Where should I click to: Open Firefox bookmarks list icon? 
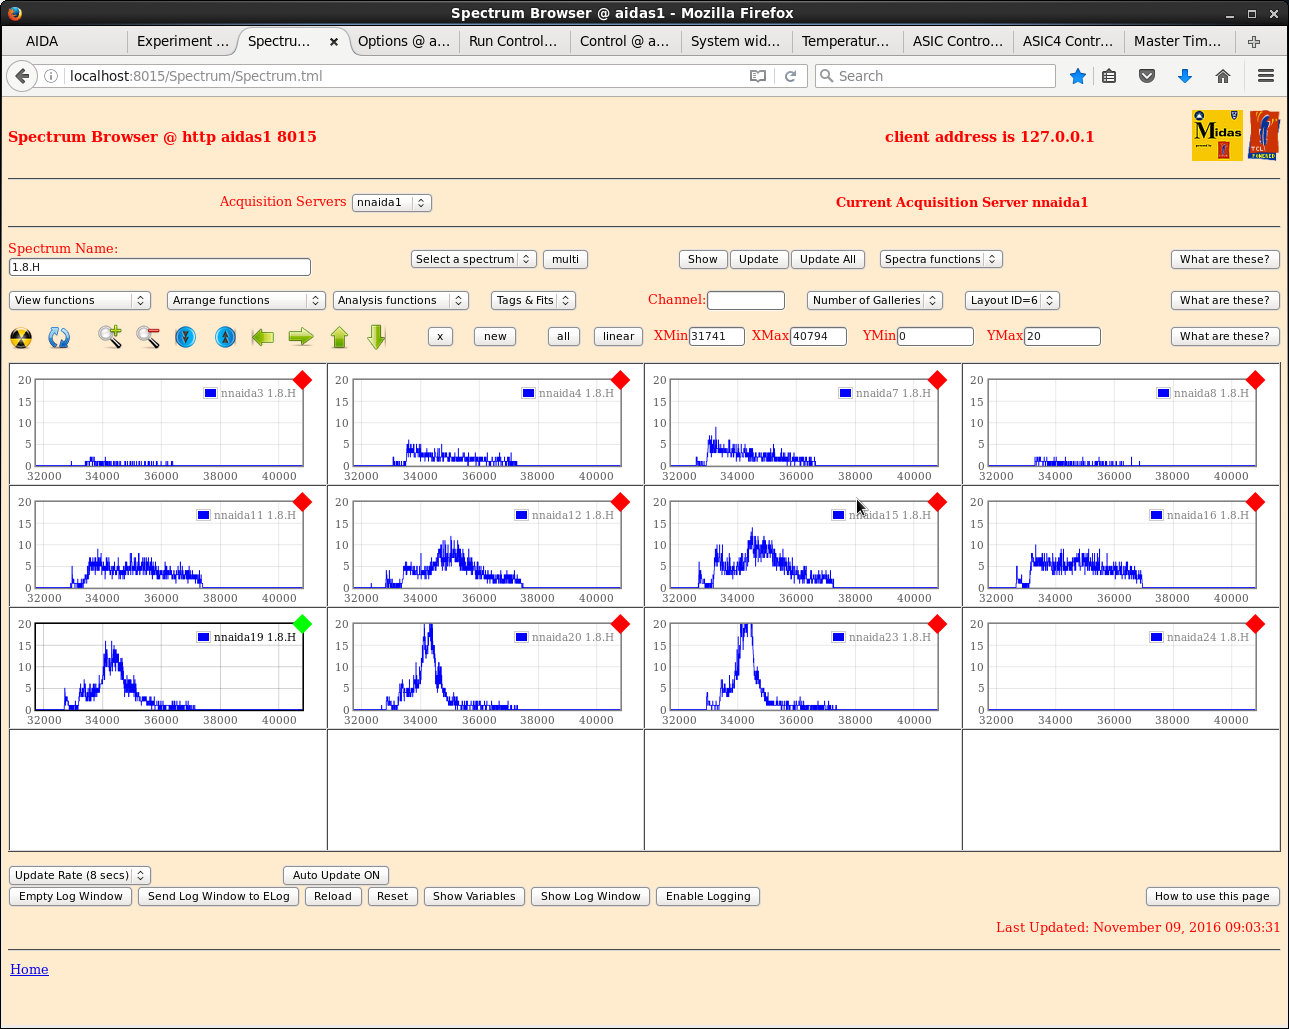pos(1109,76)
